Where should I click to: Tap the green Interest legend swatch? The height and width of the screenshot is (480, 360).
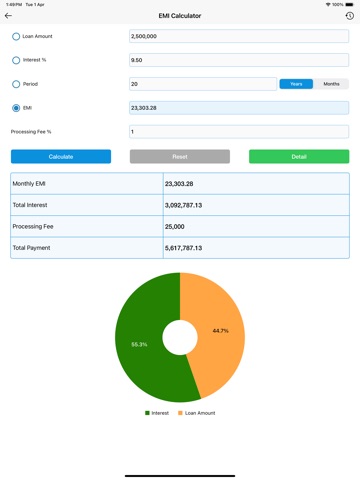click(x=147, y=413)
